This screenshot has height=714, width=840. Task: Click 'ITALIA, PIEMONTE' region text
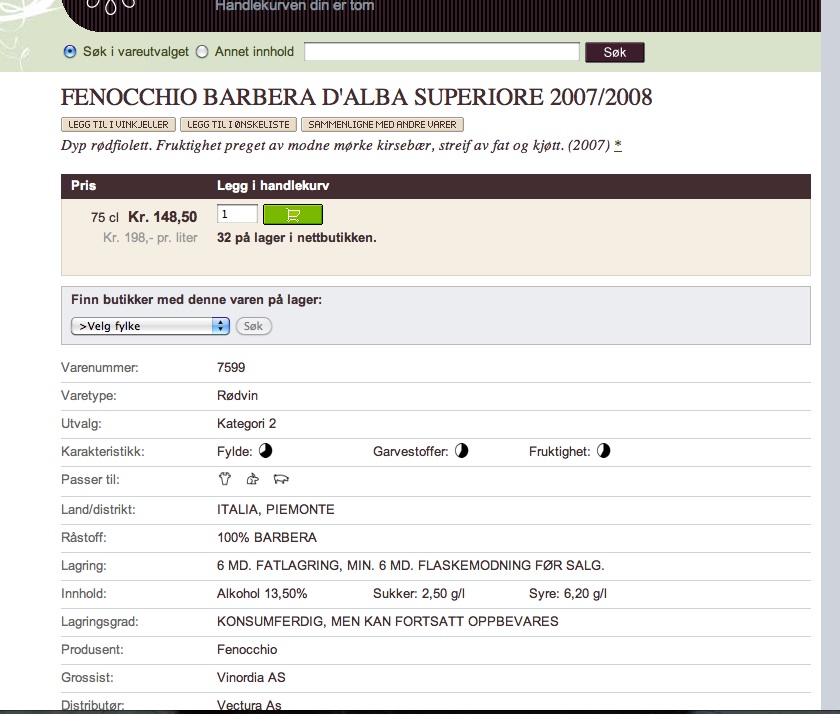click(x=275, y=509)
